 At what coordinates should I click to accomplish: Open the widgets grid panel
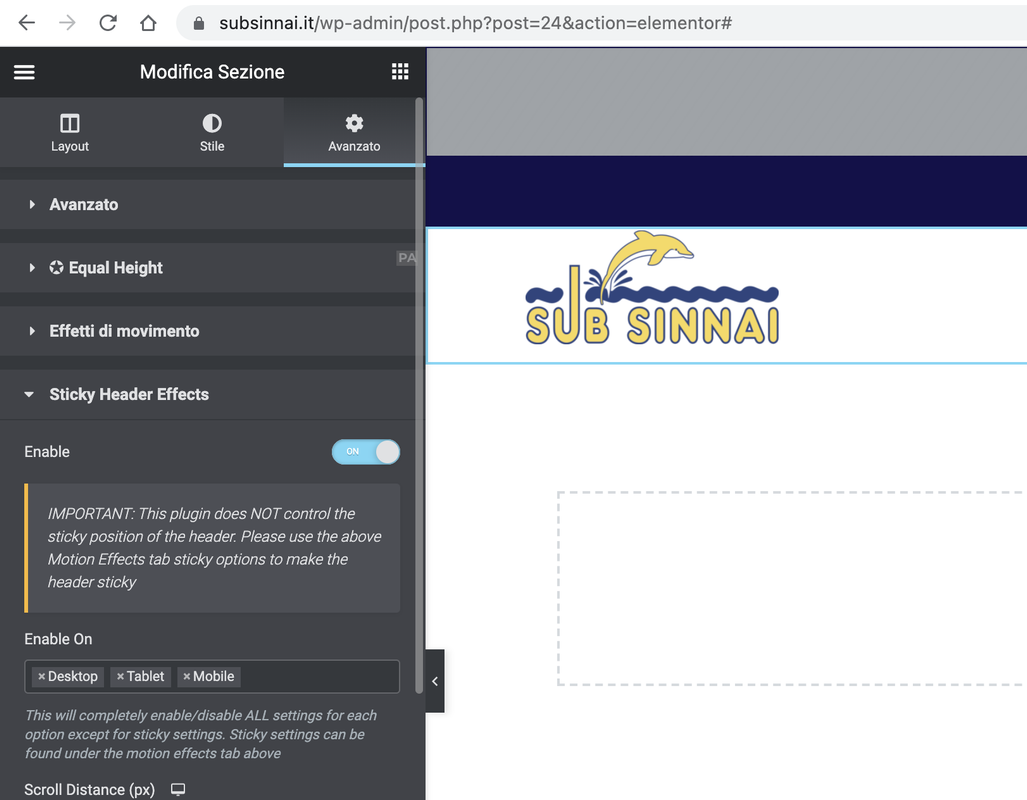400,71
